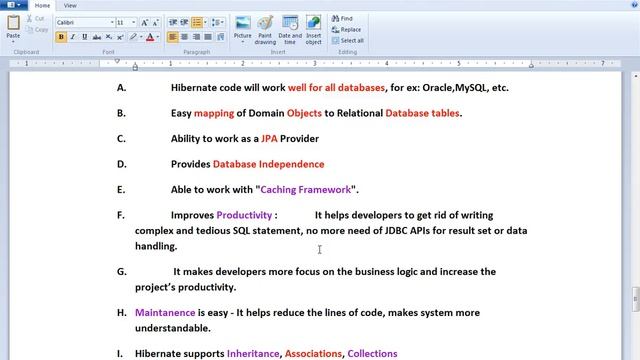Click the first-line indent marker on ruler
The height and width of the screenshot is (360, 640).
(x=117, y=61)
